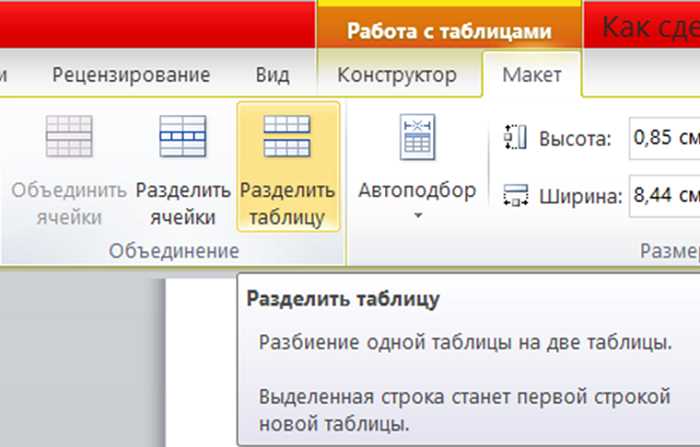The height and width of the screenshot is (447, 700).
Task: Click the greyed Merge Cells icon (Объединить ячейки)
Action: (69, 136)
